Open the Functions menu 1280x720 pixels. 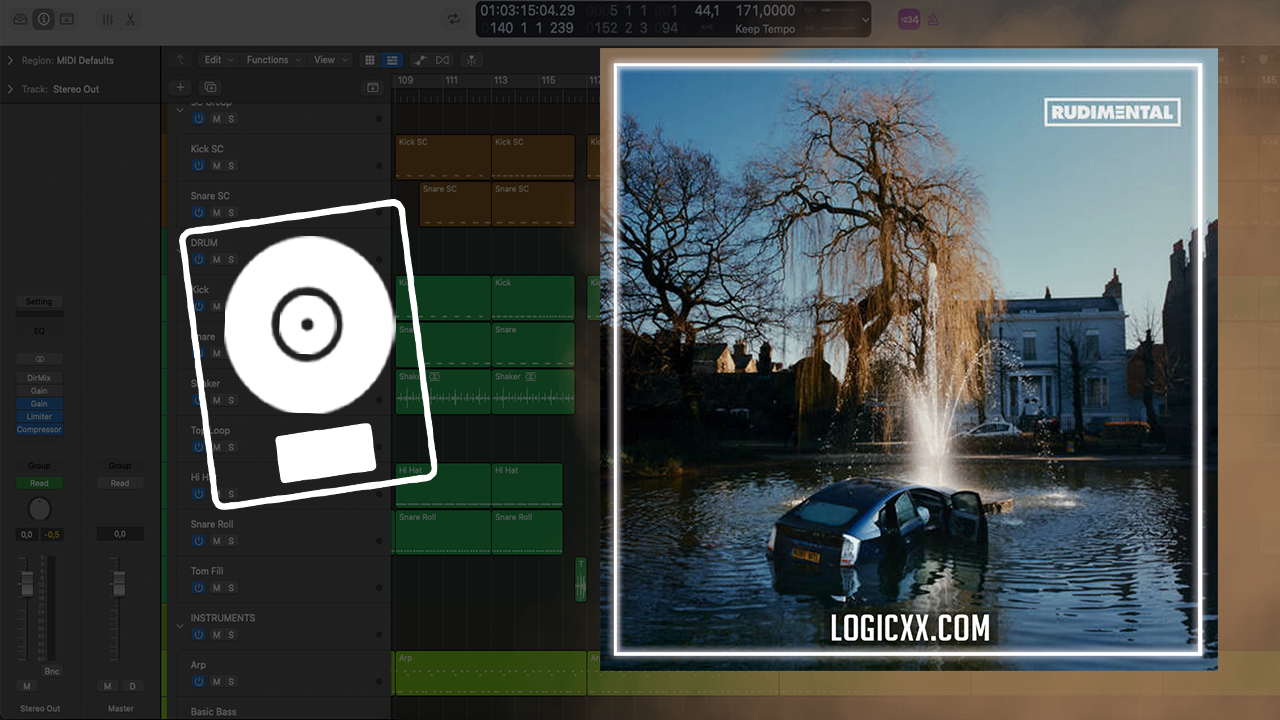coord(272,60)
